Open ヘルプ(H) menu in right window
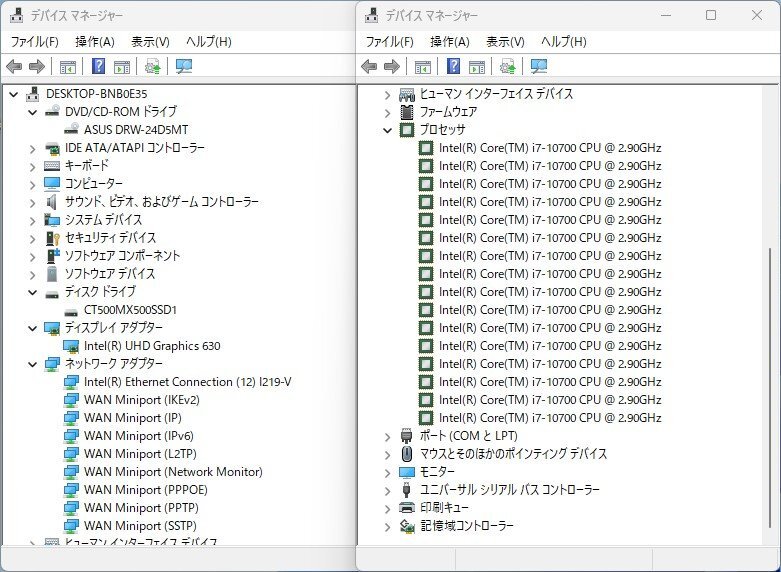Screen dimensions: 781x572 (564, 42)
